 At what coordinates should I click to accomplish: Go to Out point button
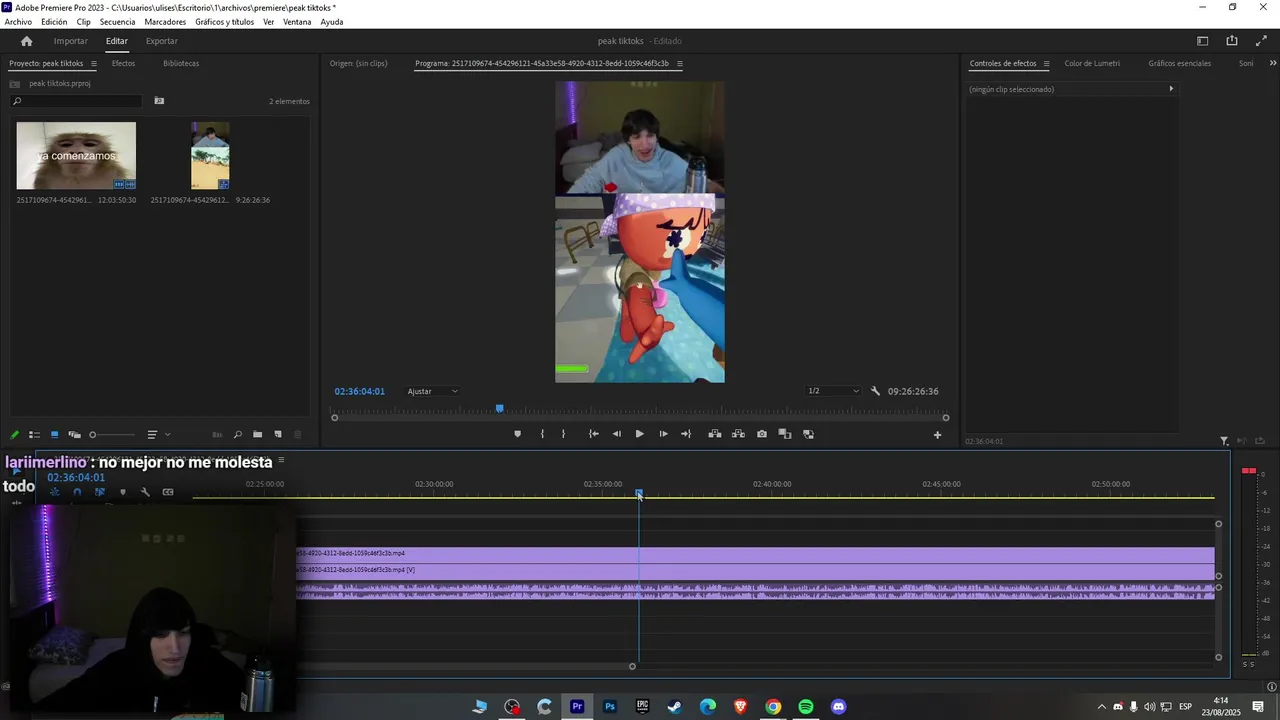coord(686,434)
